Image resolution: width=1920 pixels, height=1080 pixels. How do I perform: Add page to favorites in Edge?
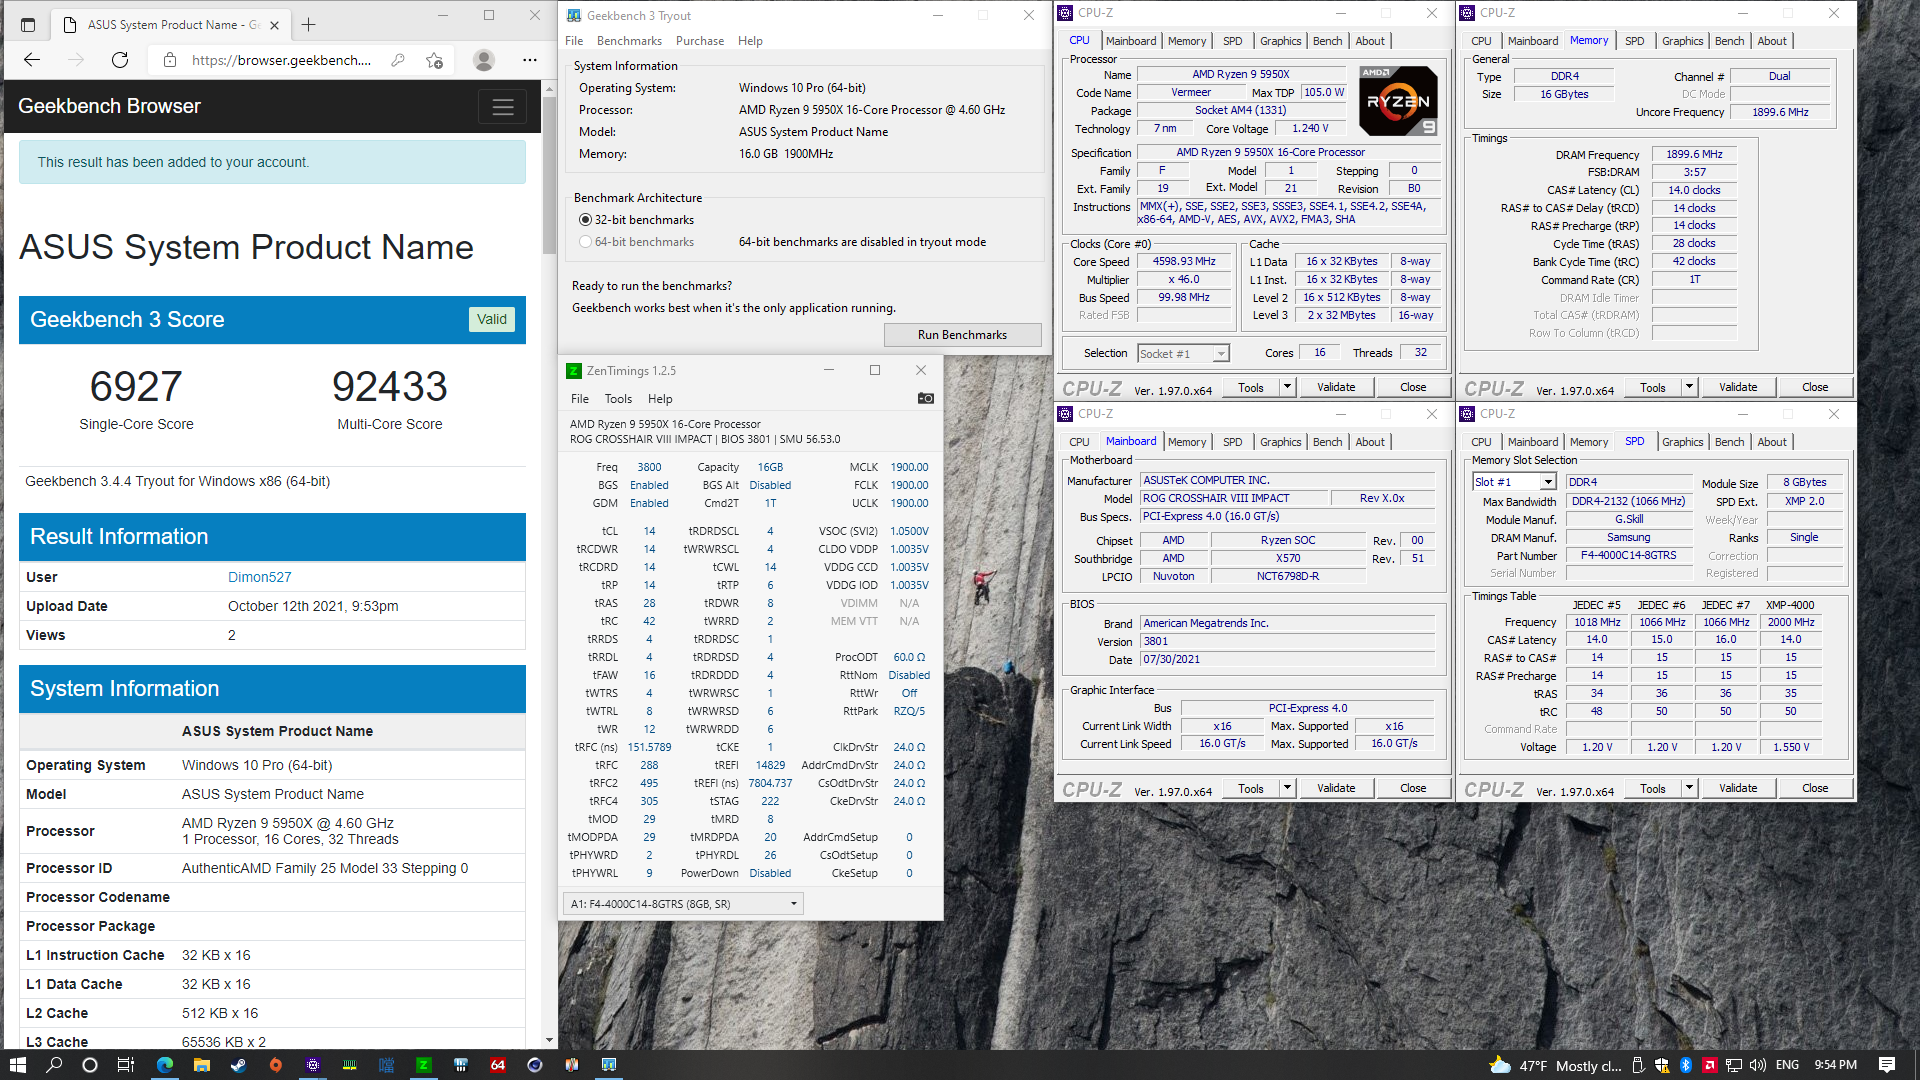point(434,60)
